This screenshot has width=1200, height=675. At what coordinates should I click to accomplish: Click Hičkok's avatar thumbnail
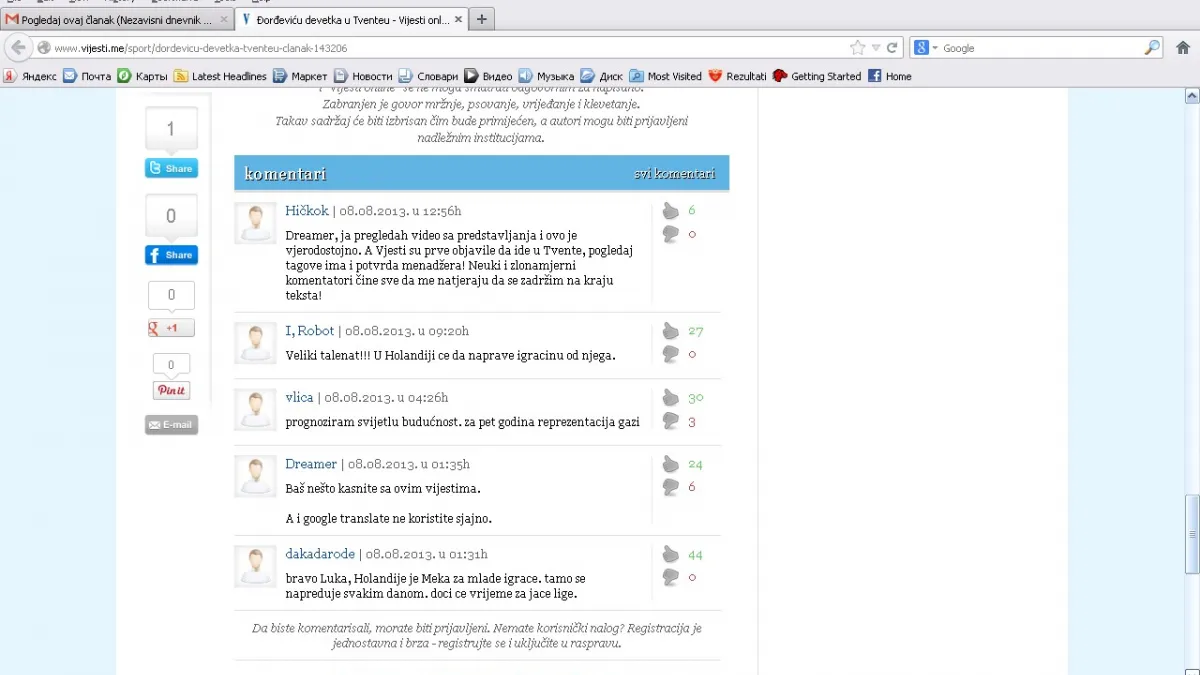(x=255, y=223)
